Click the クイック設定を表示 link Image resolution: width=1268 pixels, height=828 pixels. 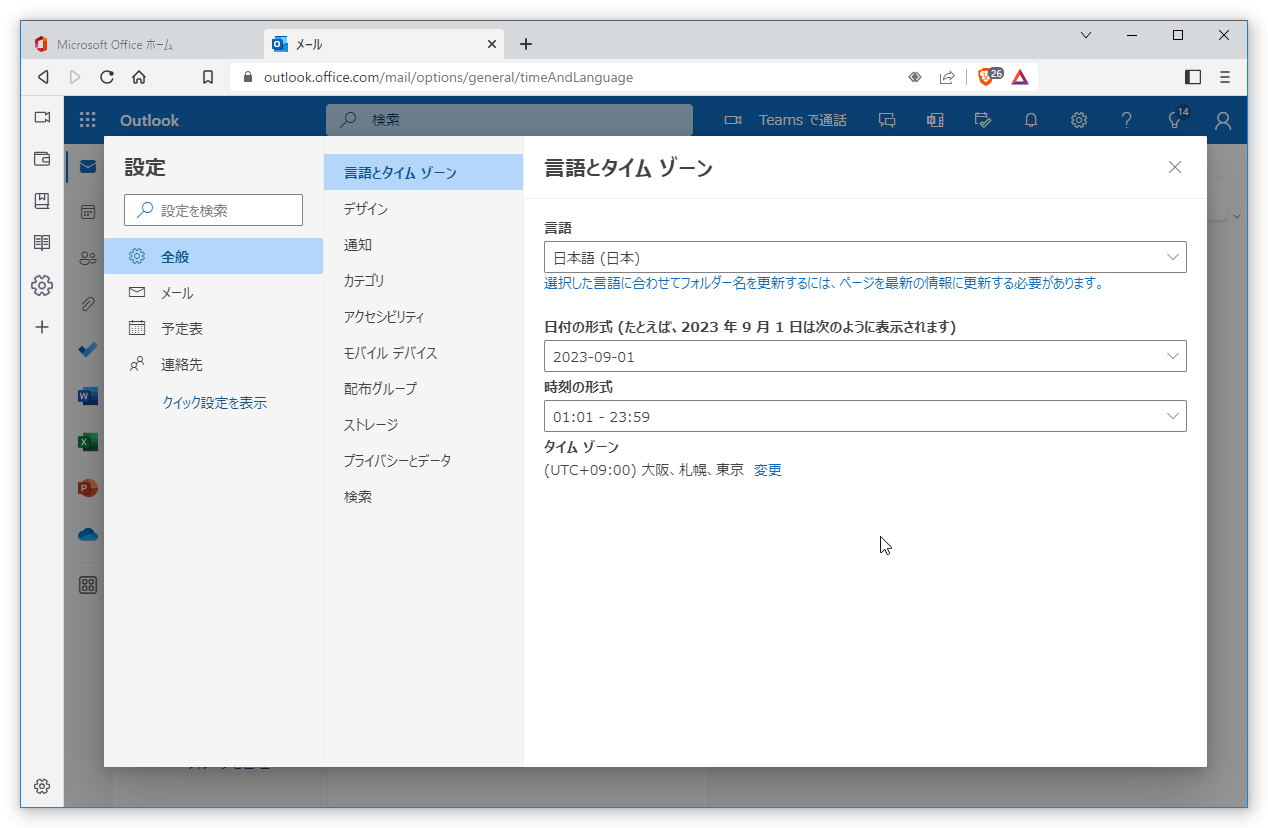(214, 403)
